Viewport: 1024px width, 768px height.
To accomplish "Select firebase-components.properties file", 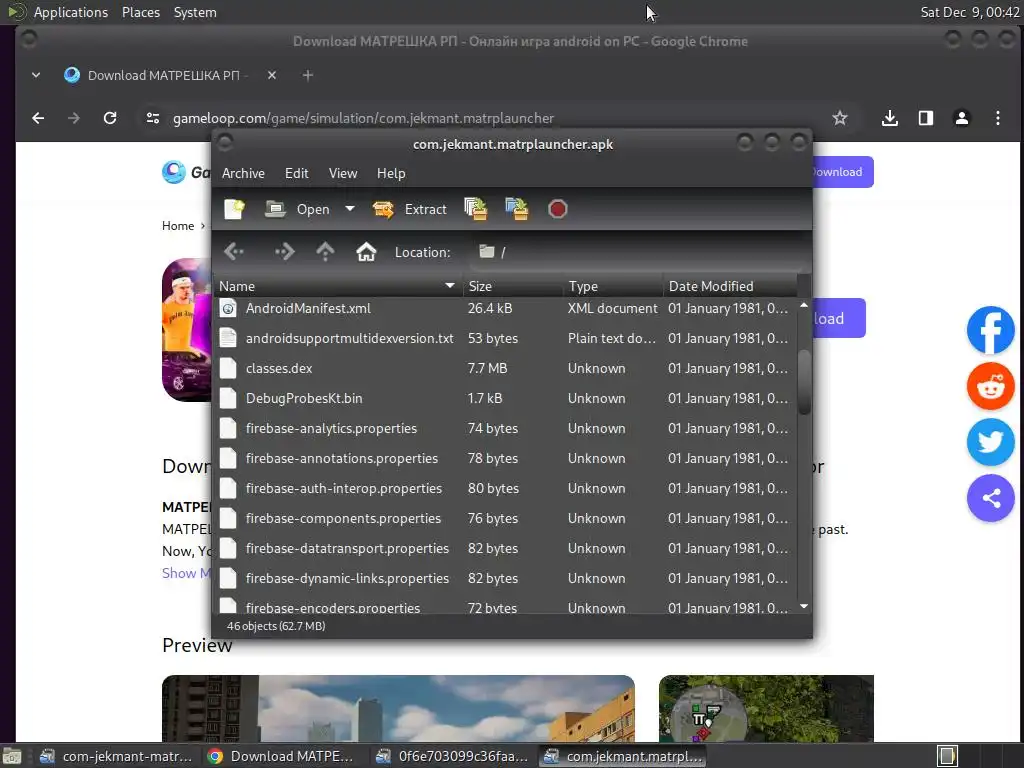I will click(504, 519).
